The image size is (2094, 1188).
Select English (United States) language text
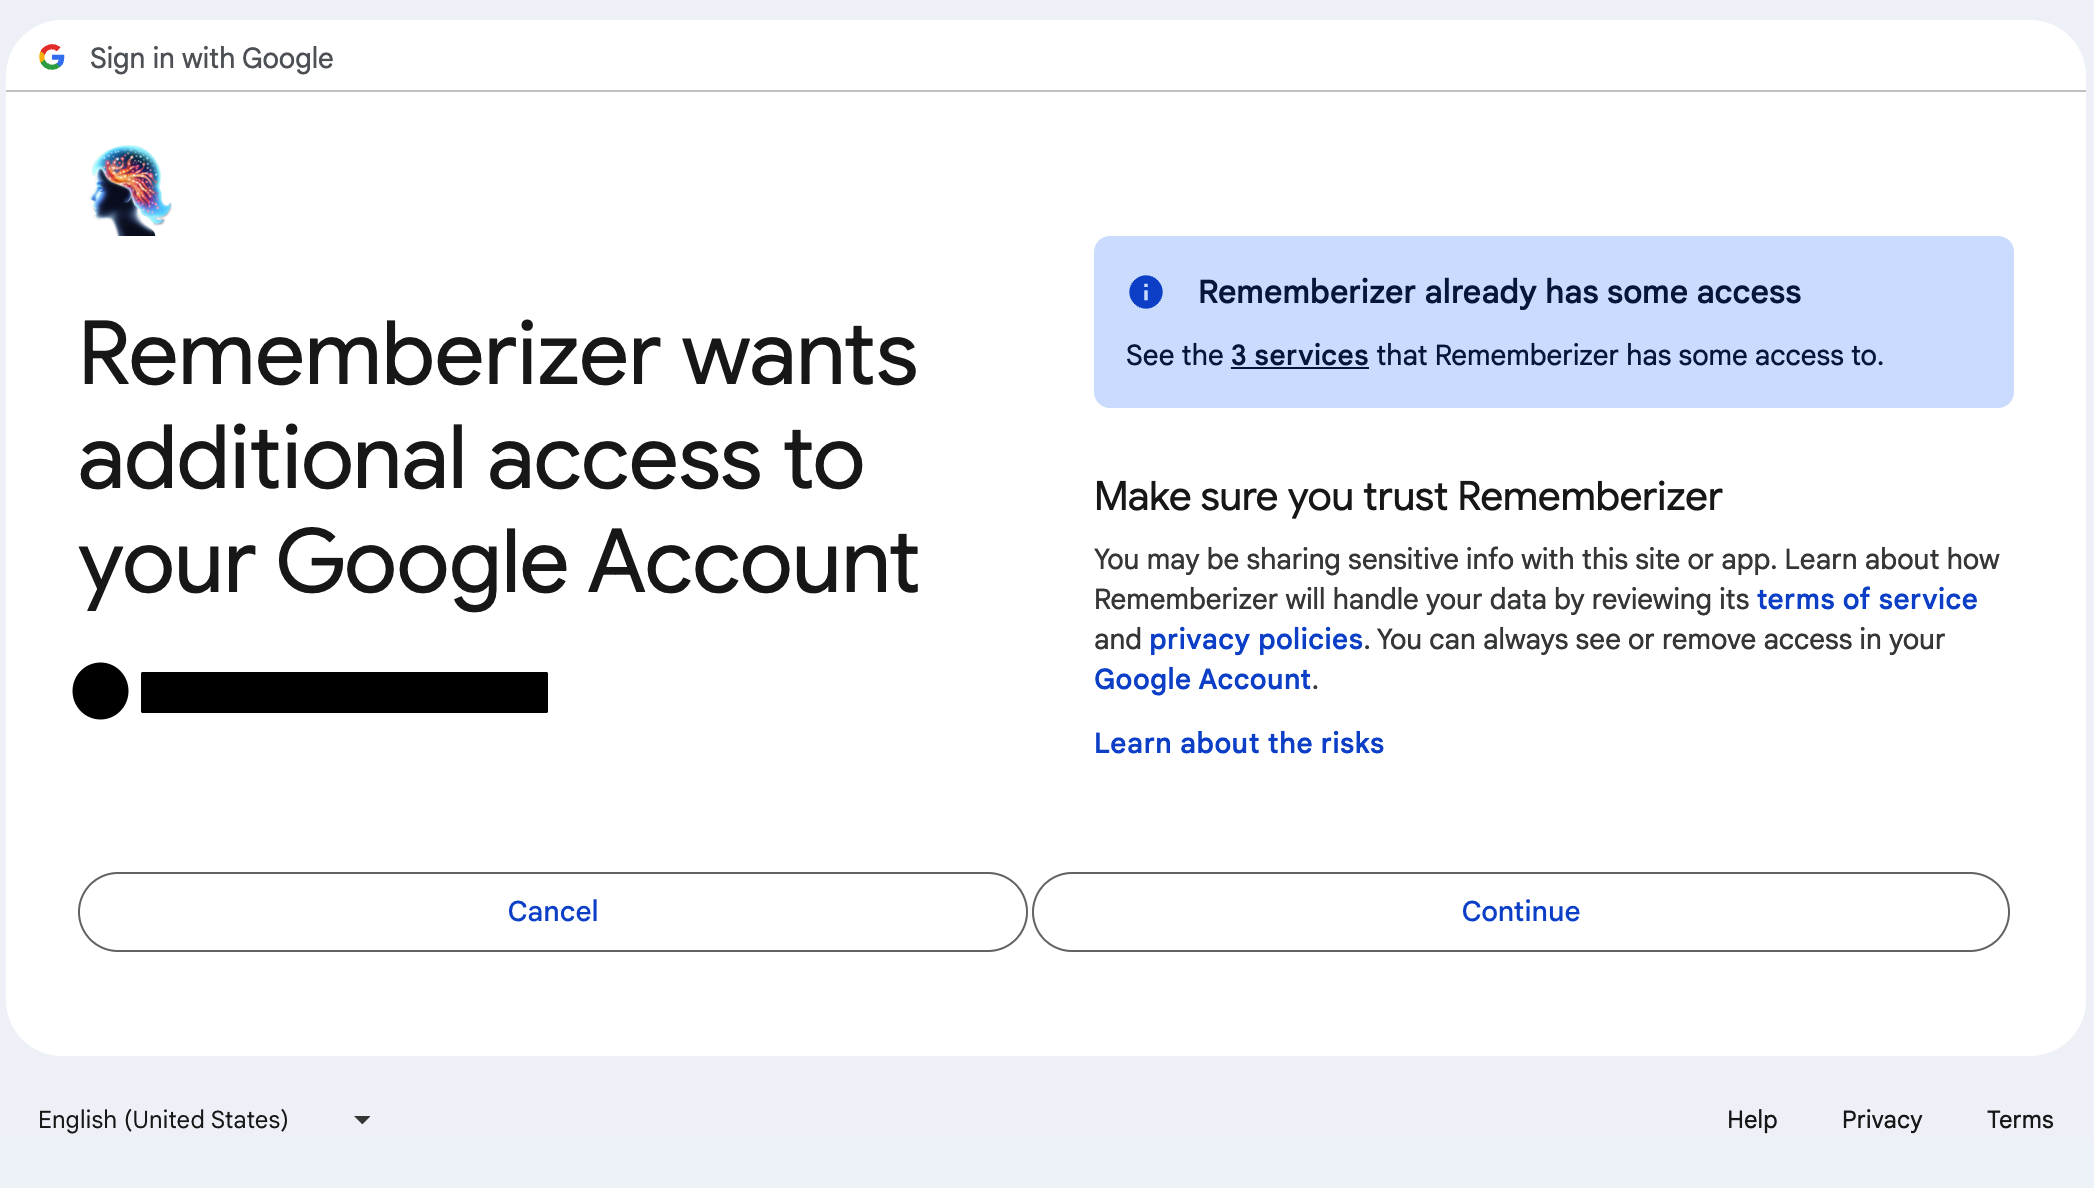pyautogui.click(x=165, y=1119)
